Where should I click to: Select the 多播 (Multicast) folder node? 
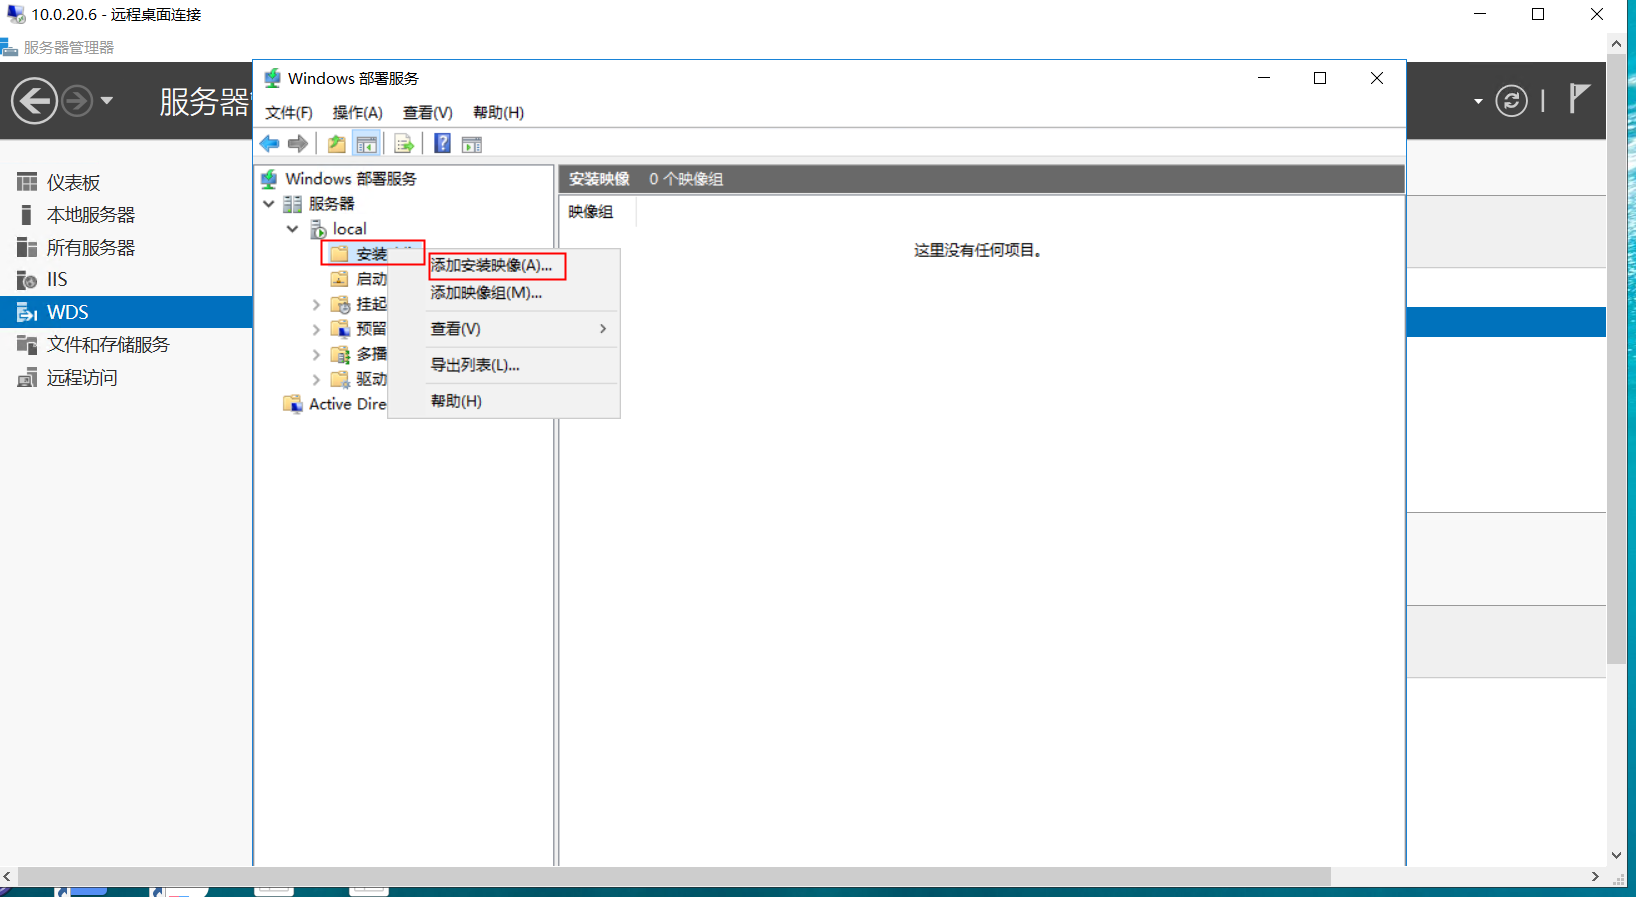pyautogui.click(x=360, y=354)
